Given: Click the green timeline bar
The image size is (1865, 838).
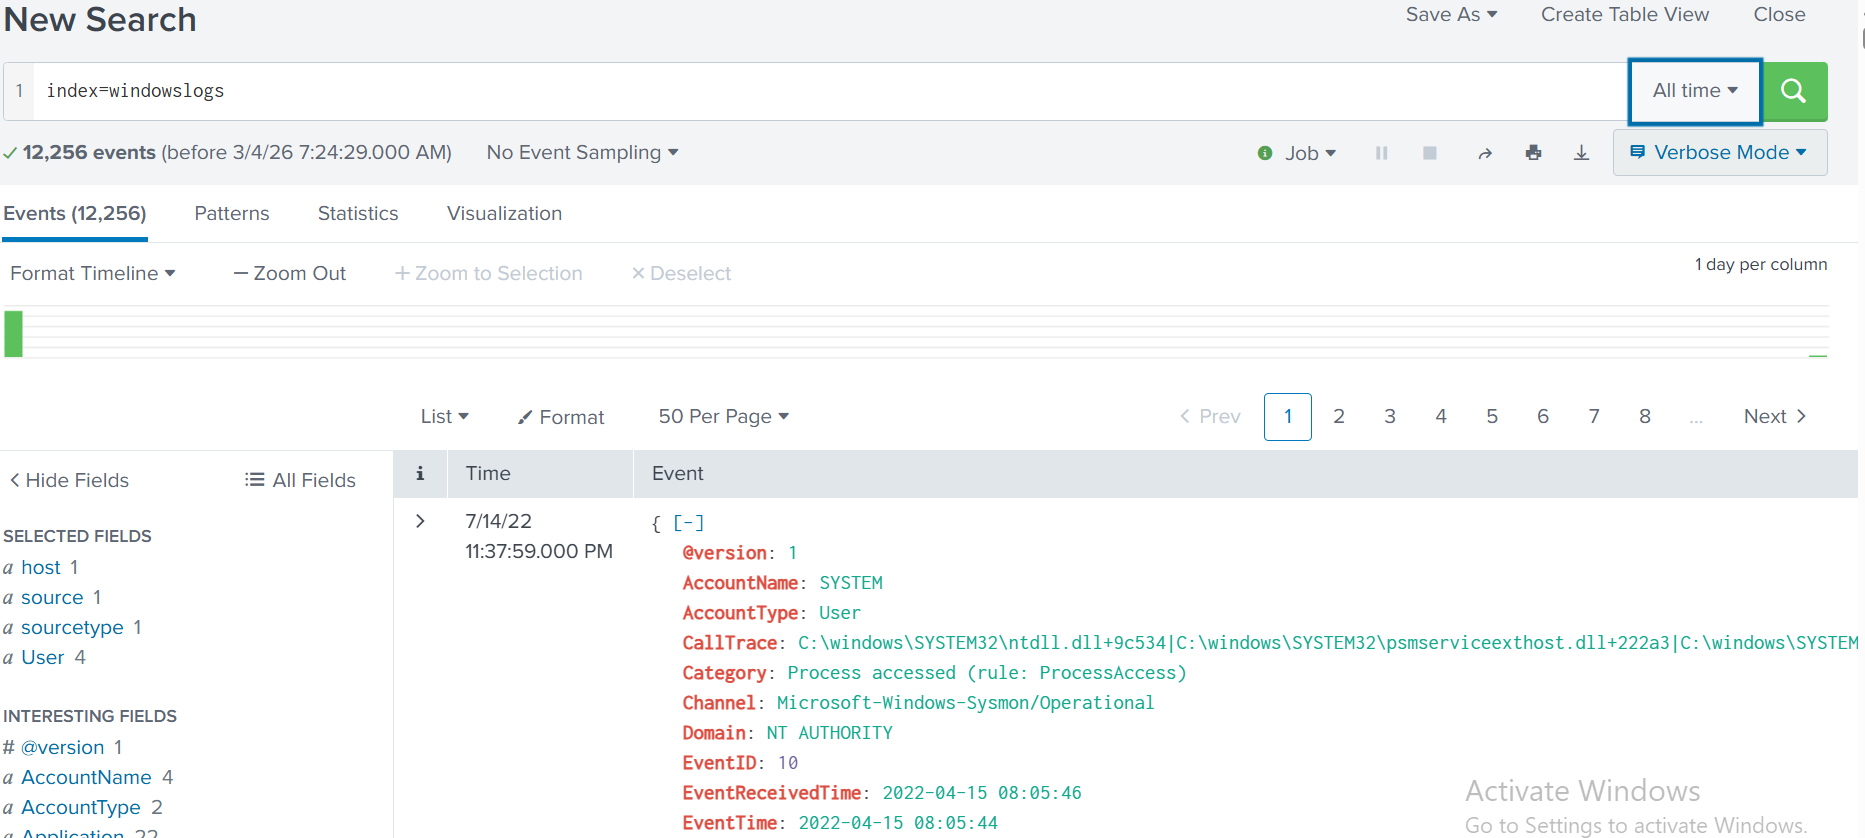Looking at the screenshot, I should click(x=13, y=334).
